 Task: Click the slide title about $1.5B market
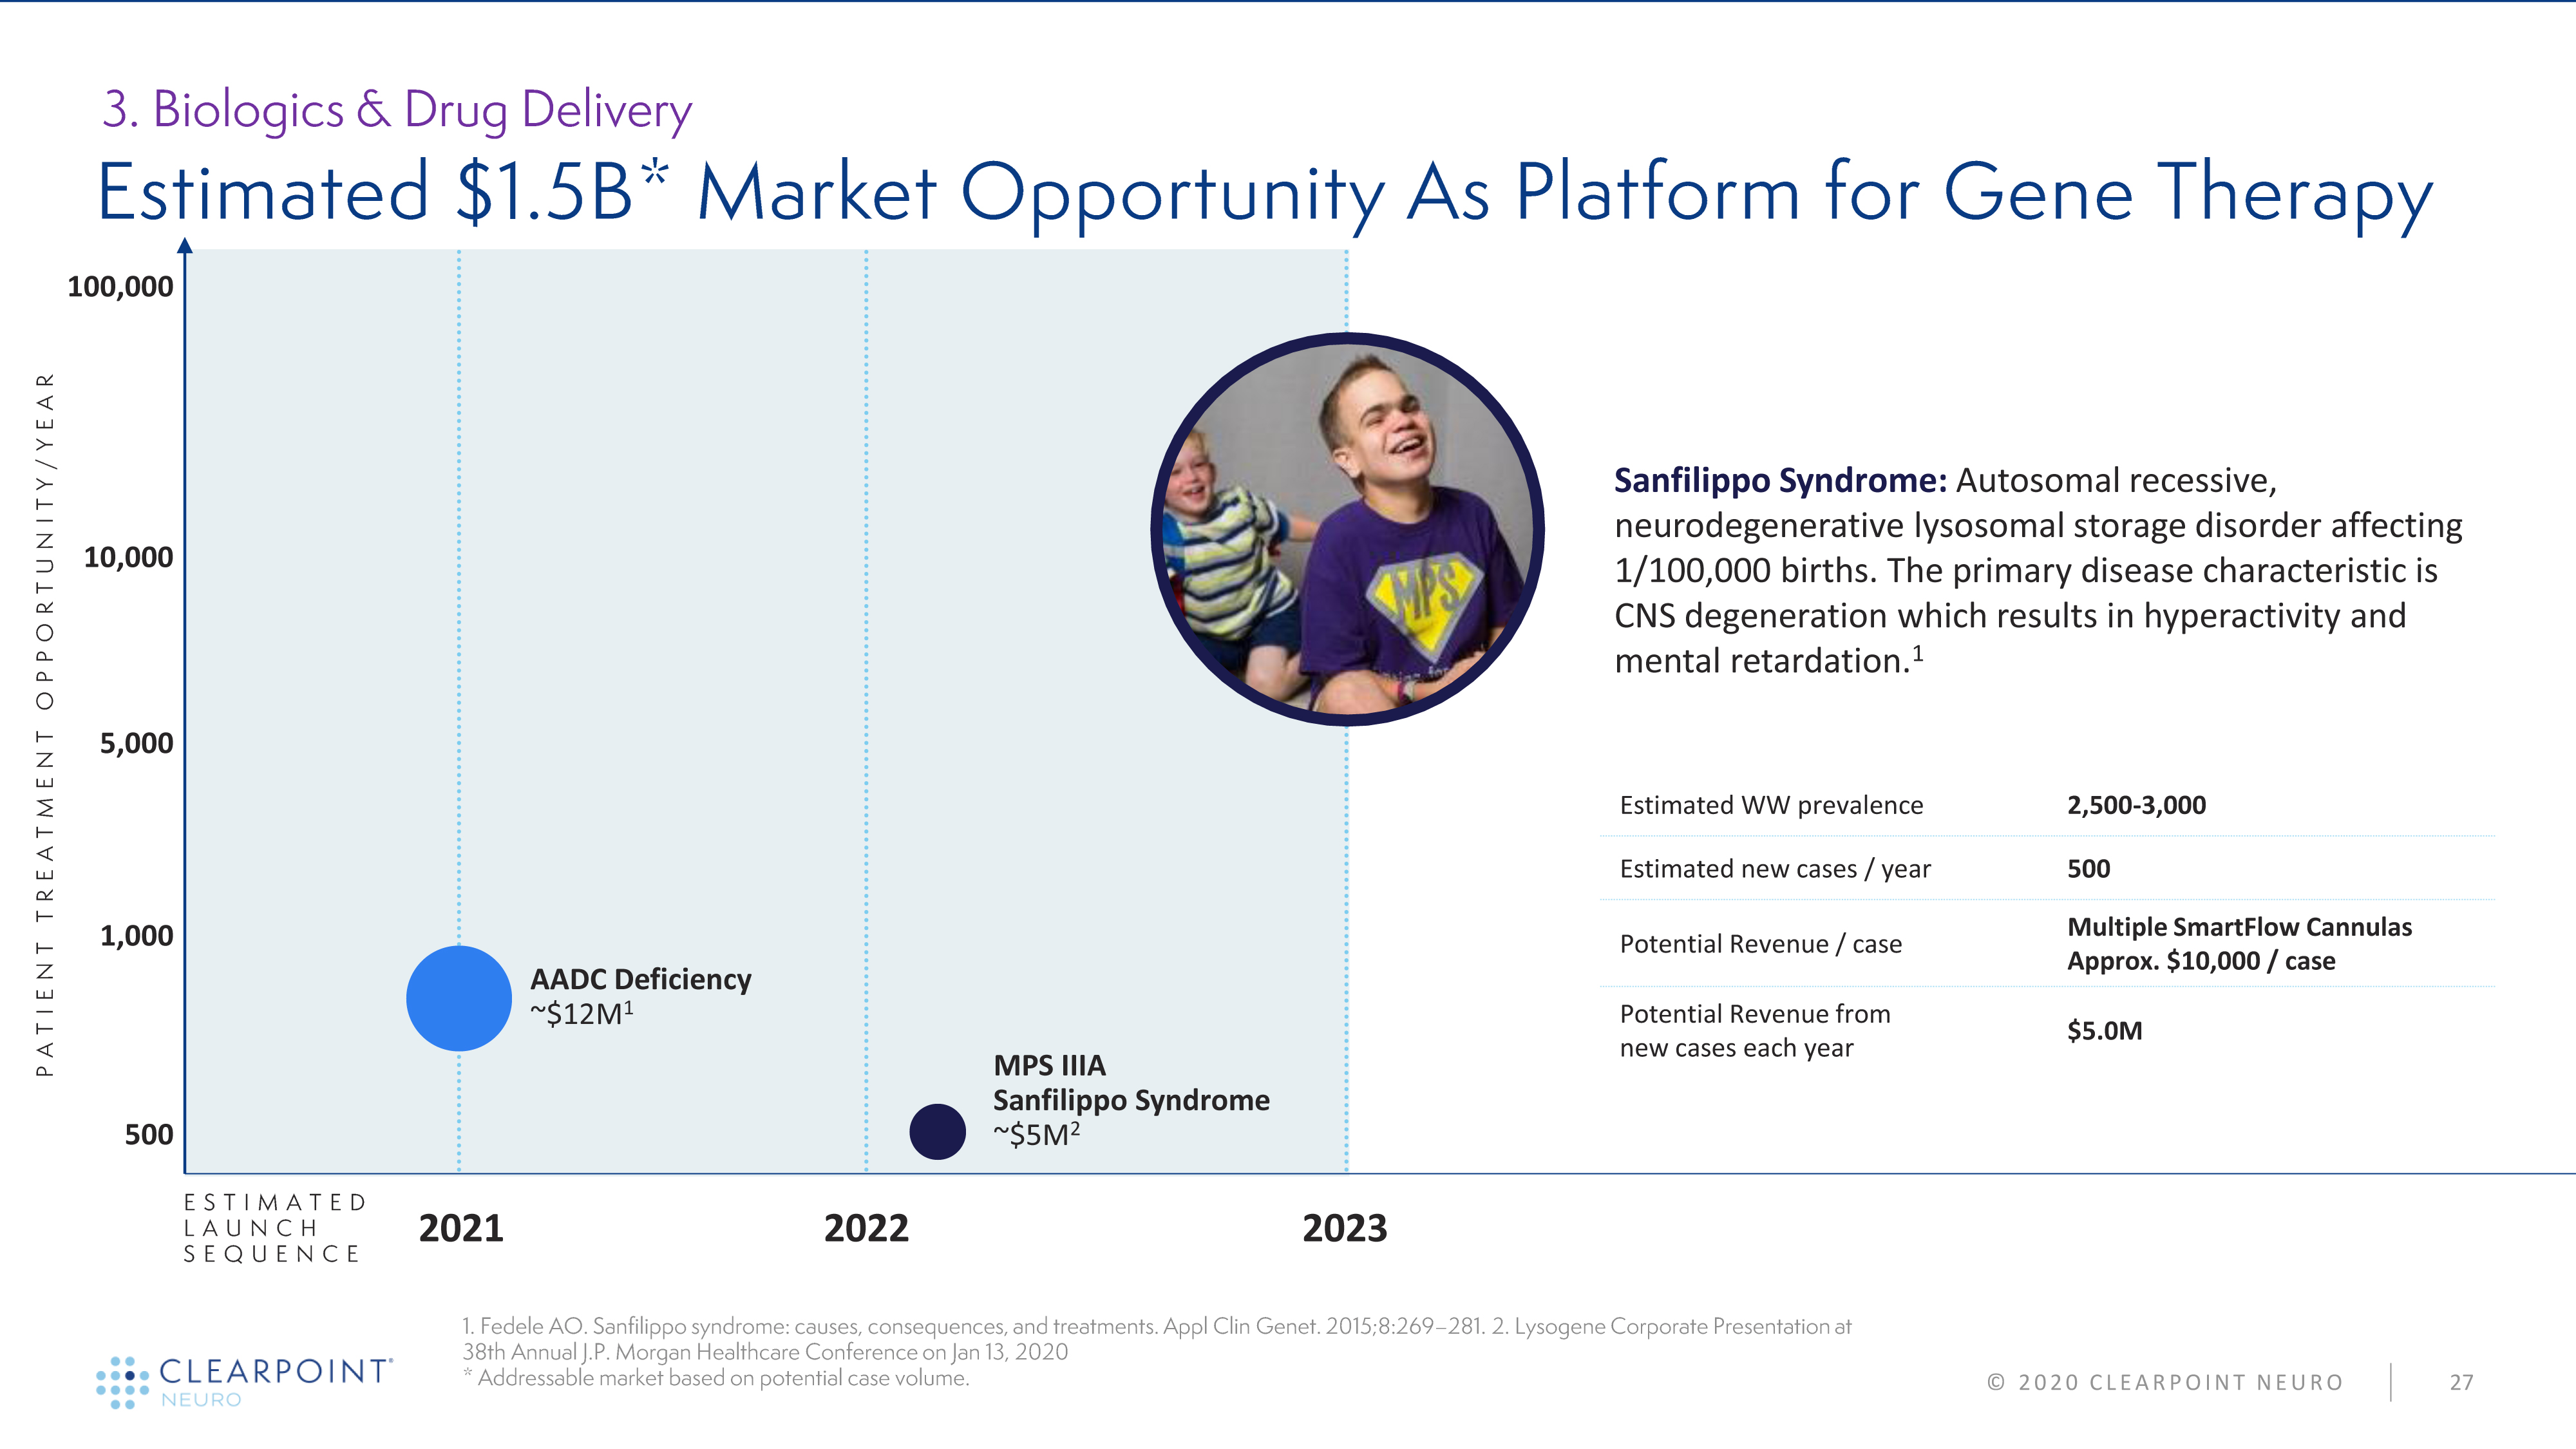click(x=1264, y=192)
